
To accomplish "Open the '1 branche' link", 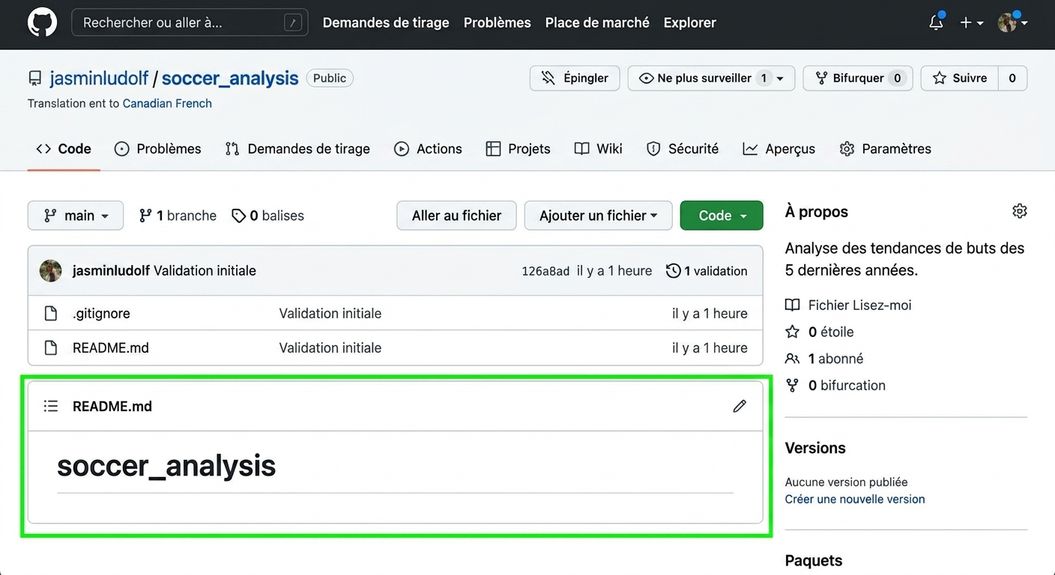I will tap(178, 215).
